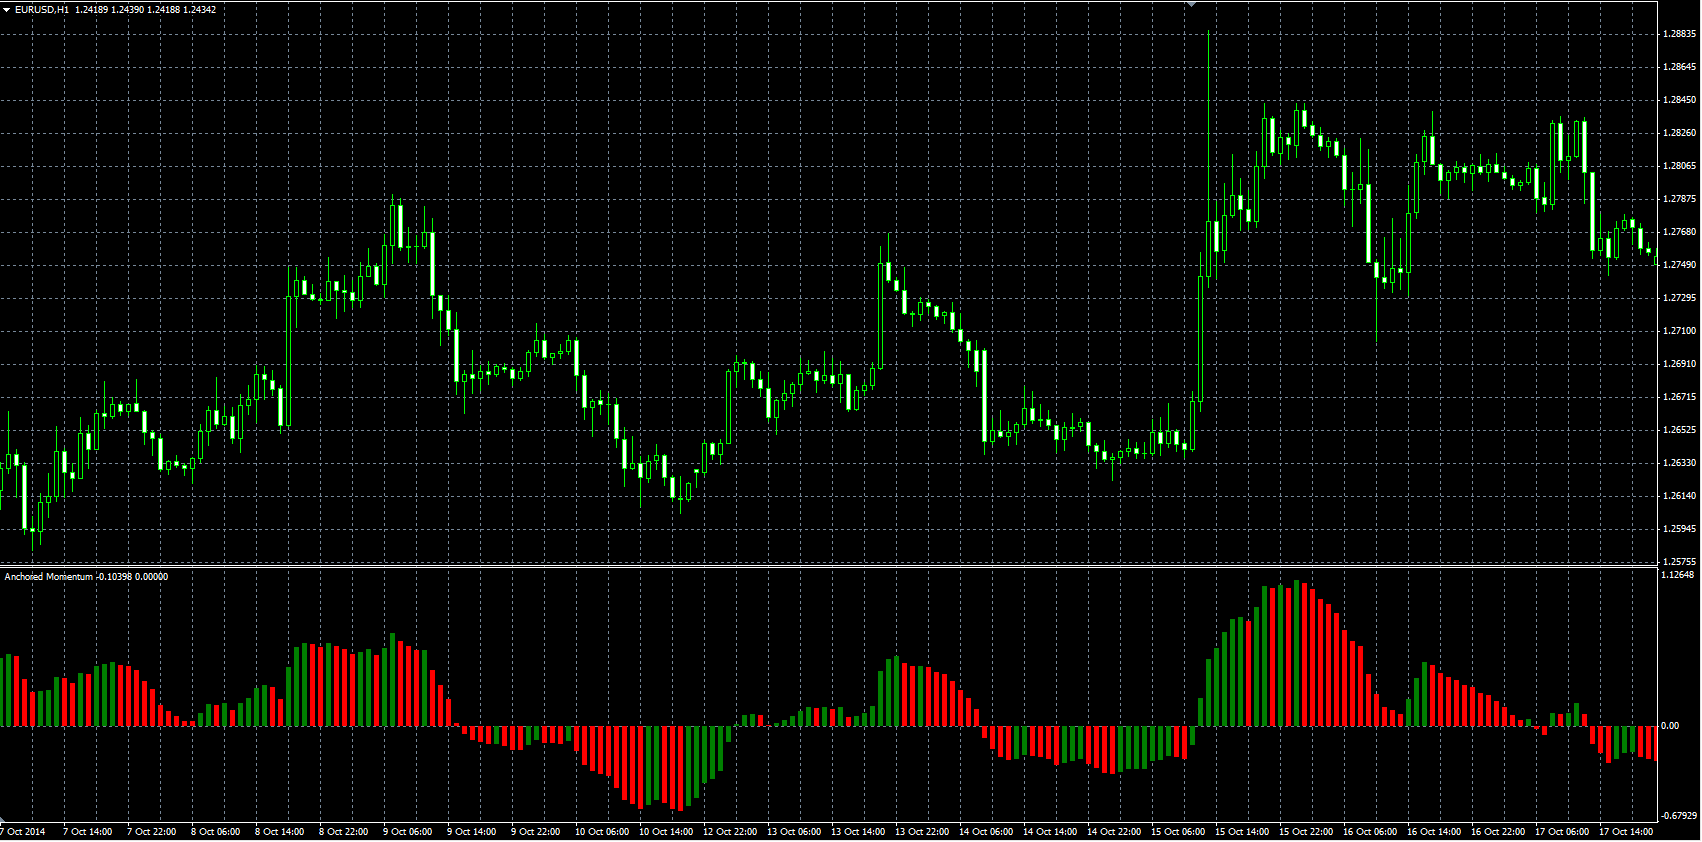
Task: Click the 13 Oct 06:00 time label
Action: 794,832
